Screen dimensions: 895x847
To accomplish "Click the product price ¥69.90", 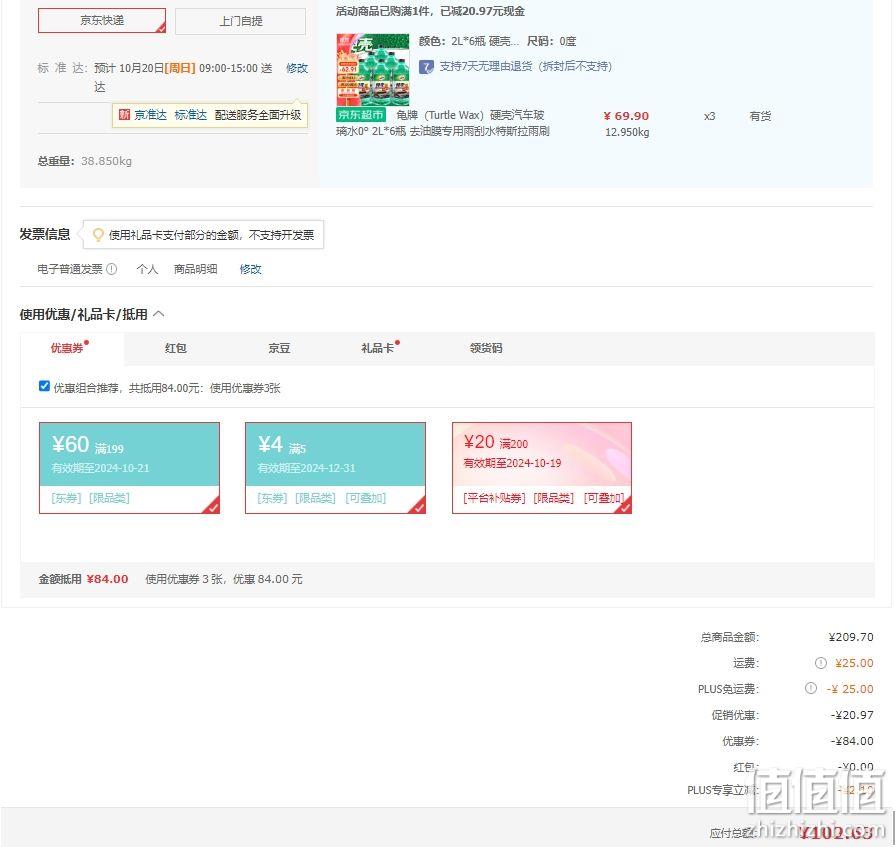I will click(x=626, y=116).
